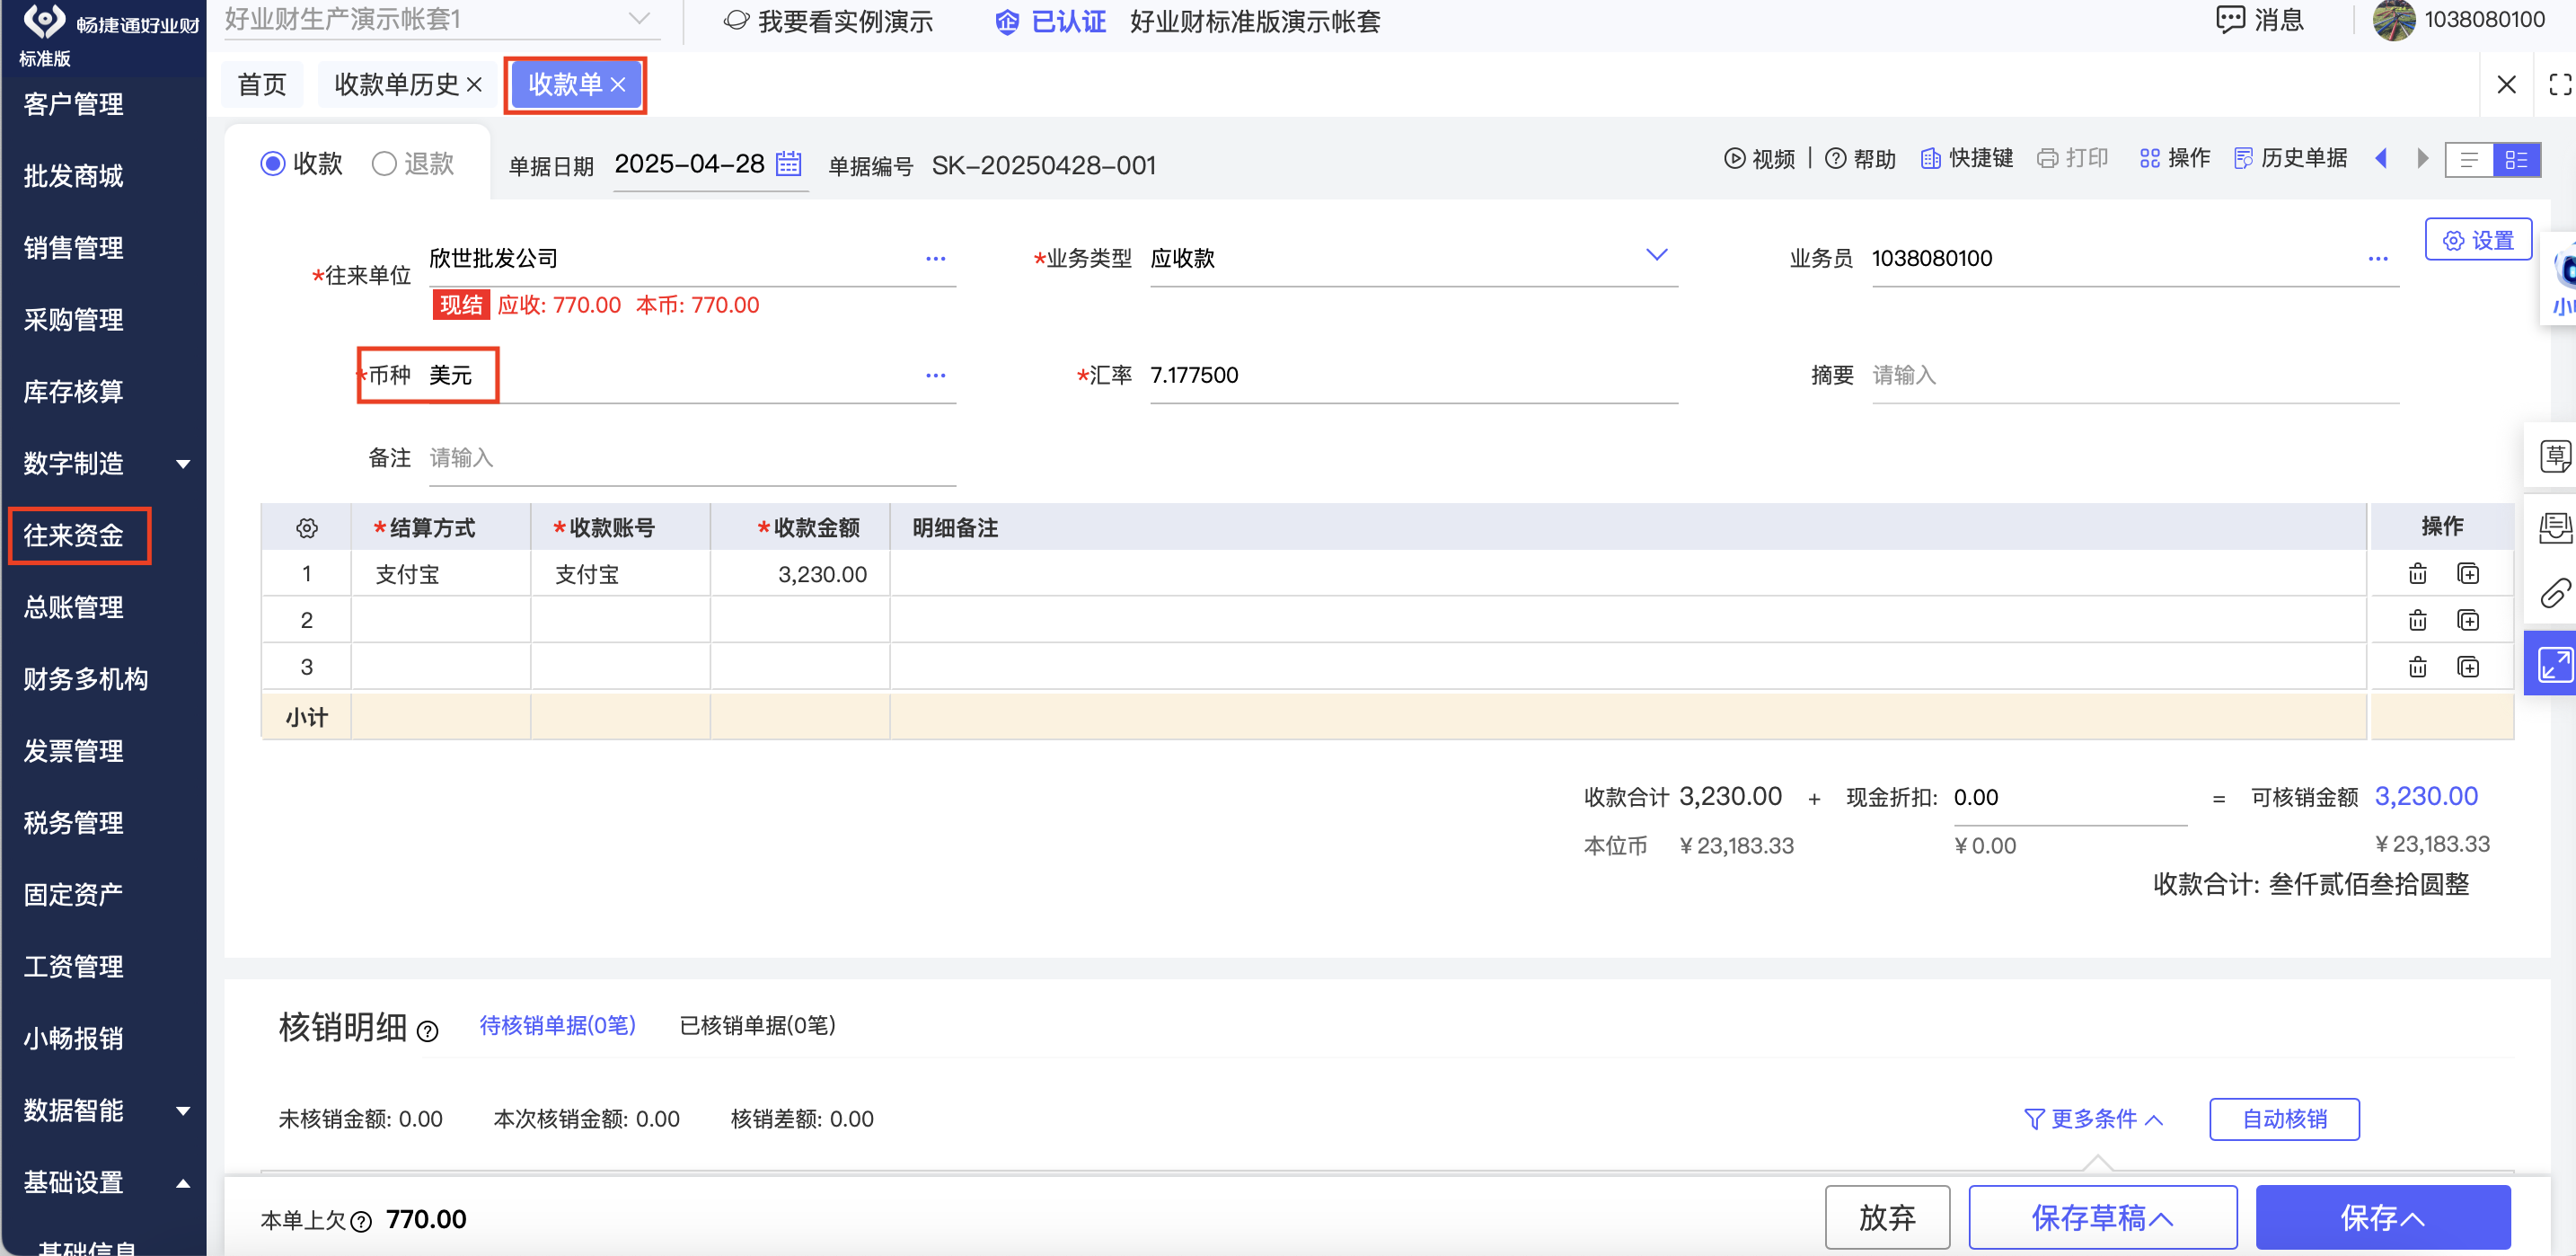Expand the 业务类型 dropdown

1656,255
